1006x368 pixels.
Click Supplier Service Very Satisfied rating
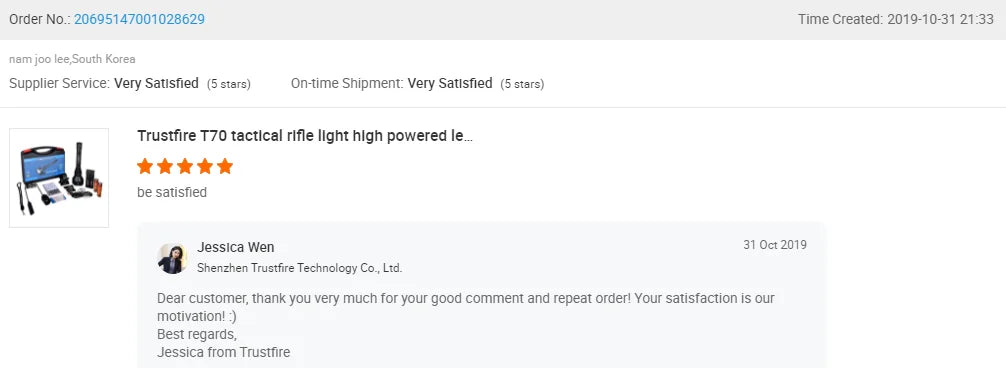point(157,83)
